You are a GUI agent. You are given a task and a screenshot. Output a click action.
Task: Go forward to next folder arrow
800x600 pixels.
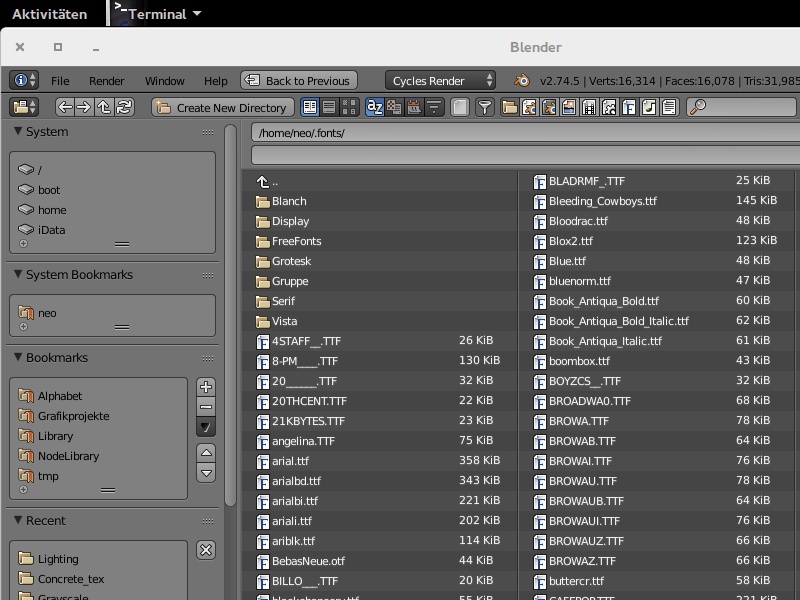pyautogui.click(x=84, y=107)
